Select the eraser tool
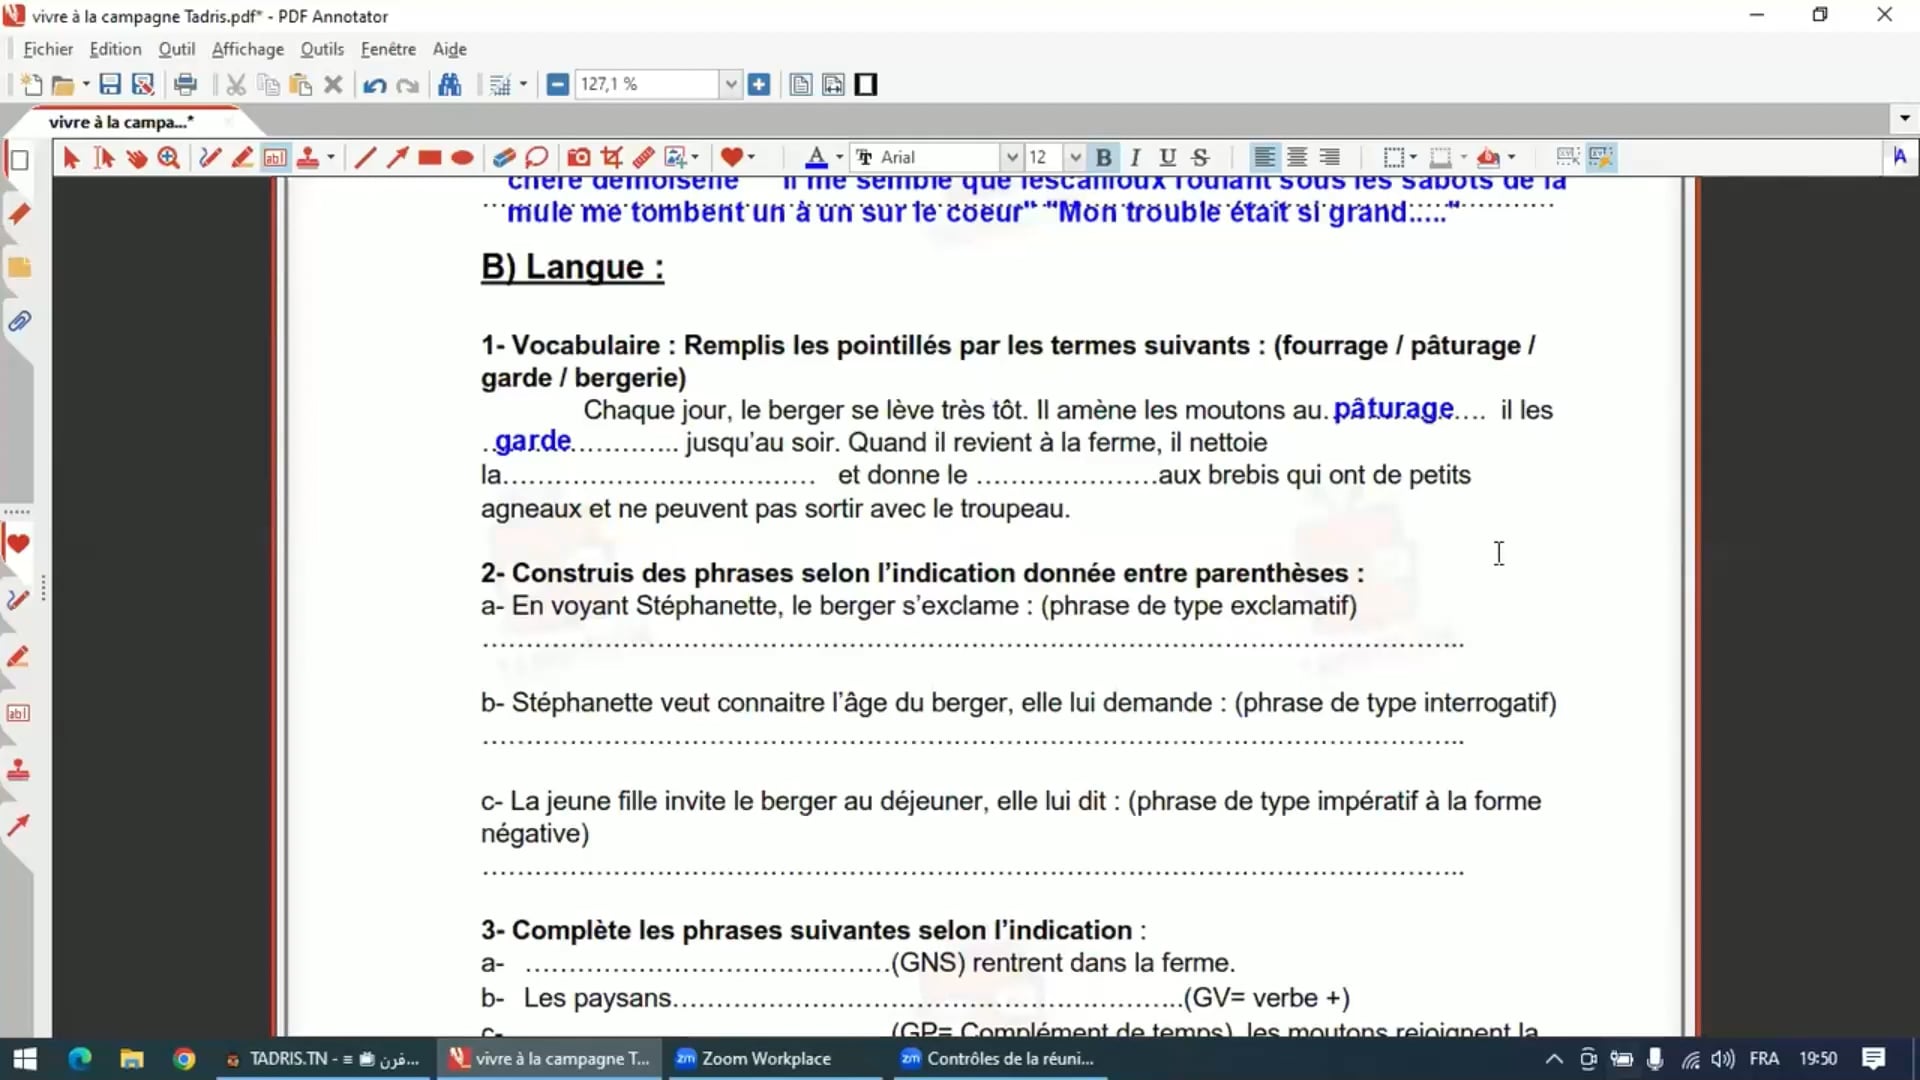1920x1080 pixels. pyautogui.click(x=503, y=157)
